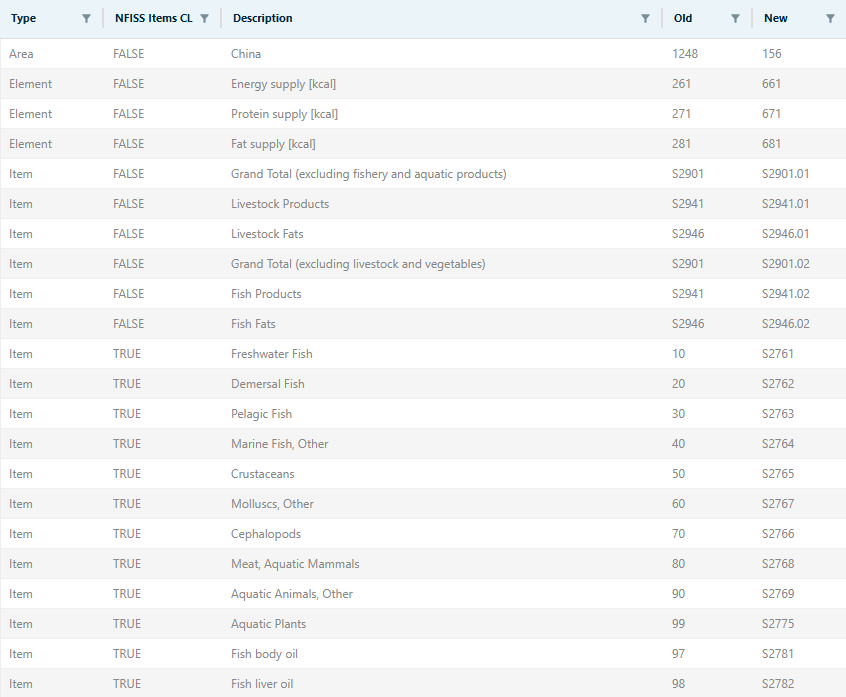Open the Type column filter icon
Screen dimensions: 846x697
(86, 18)
